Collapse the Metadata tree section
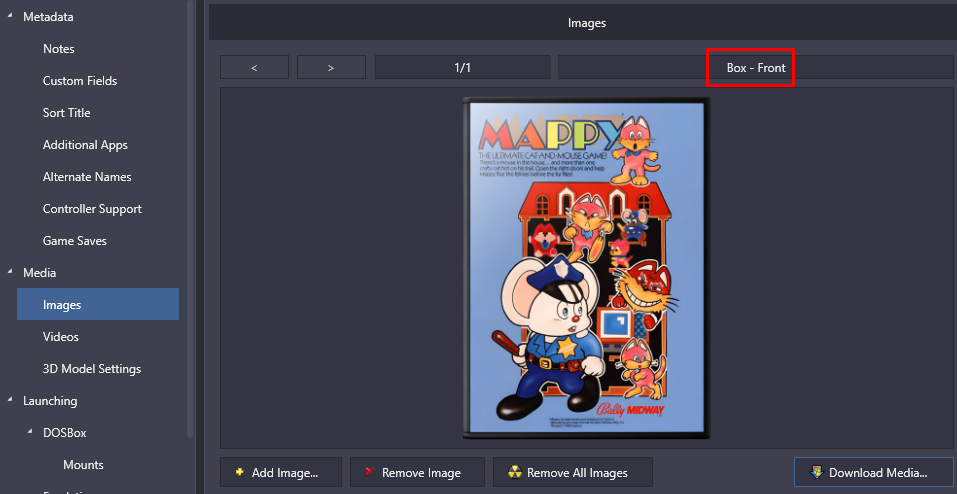This screenshot has height=494, width=957. point(10,17)
